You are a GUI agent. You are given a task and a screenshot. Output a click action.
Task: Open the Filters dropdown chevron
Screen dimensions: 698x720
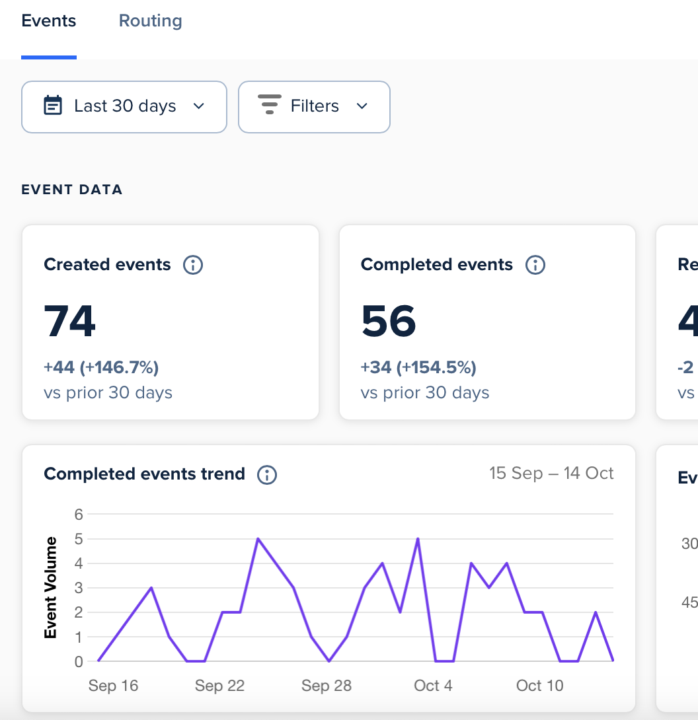(x=362, y=106)
